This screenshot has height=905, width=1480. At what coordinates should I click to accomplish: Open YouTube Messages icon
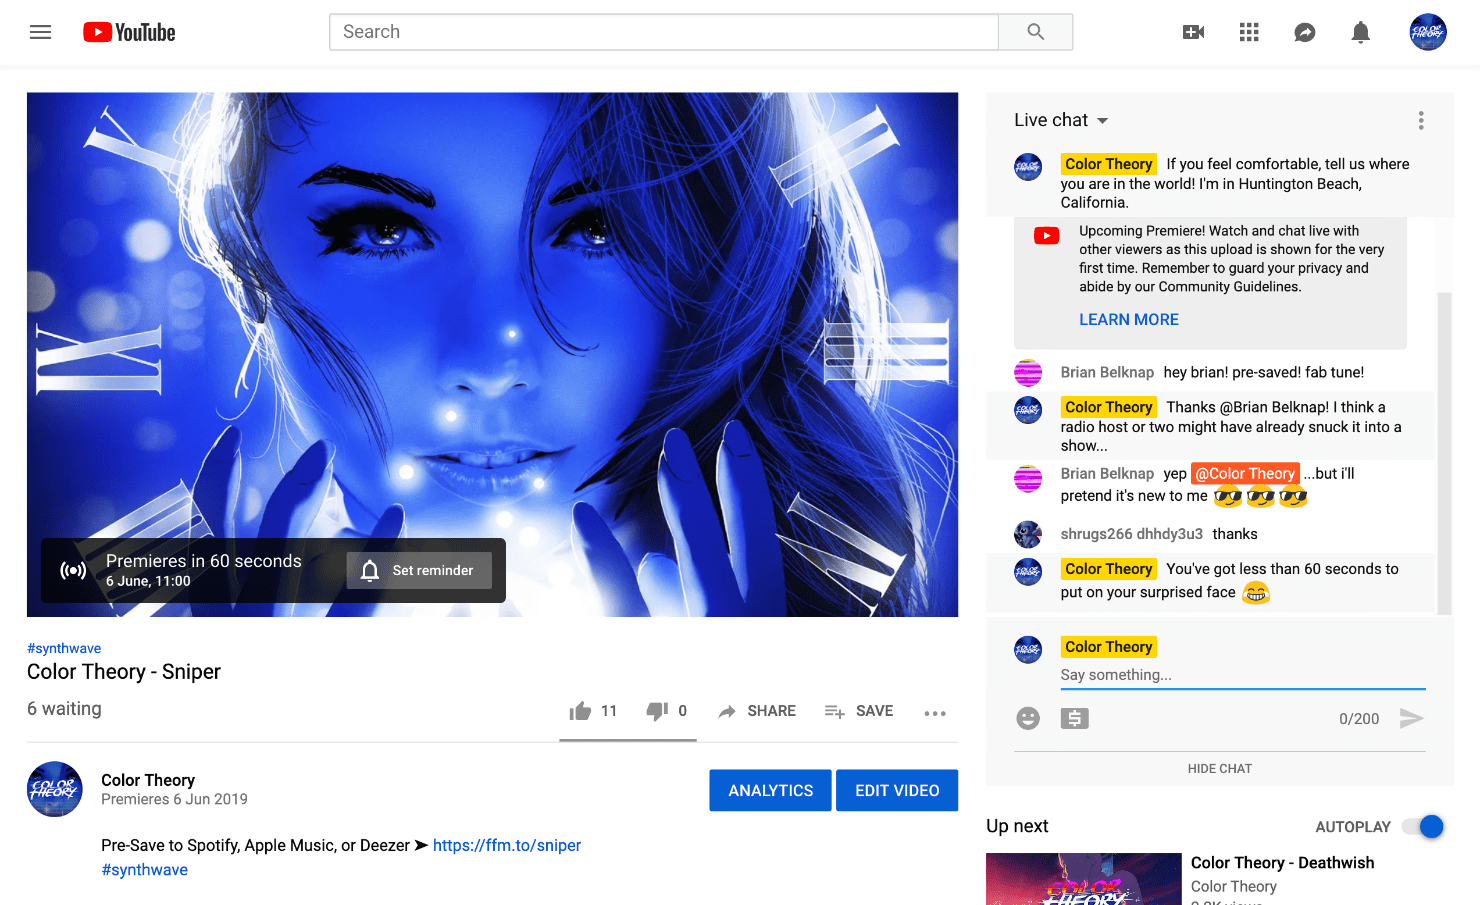pos(1304,31)
